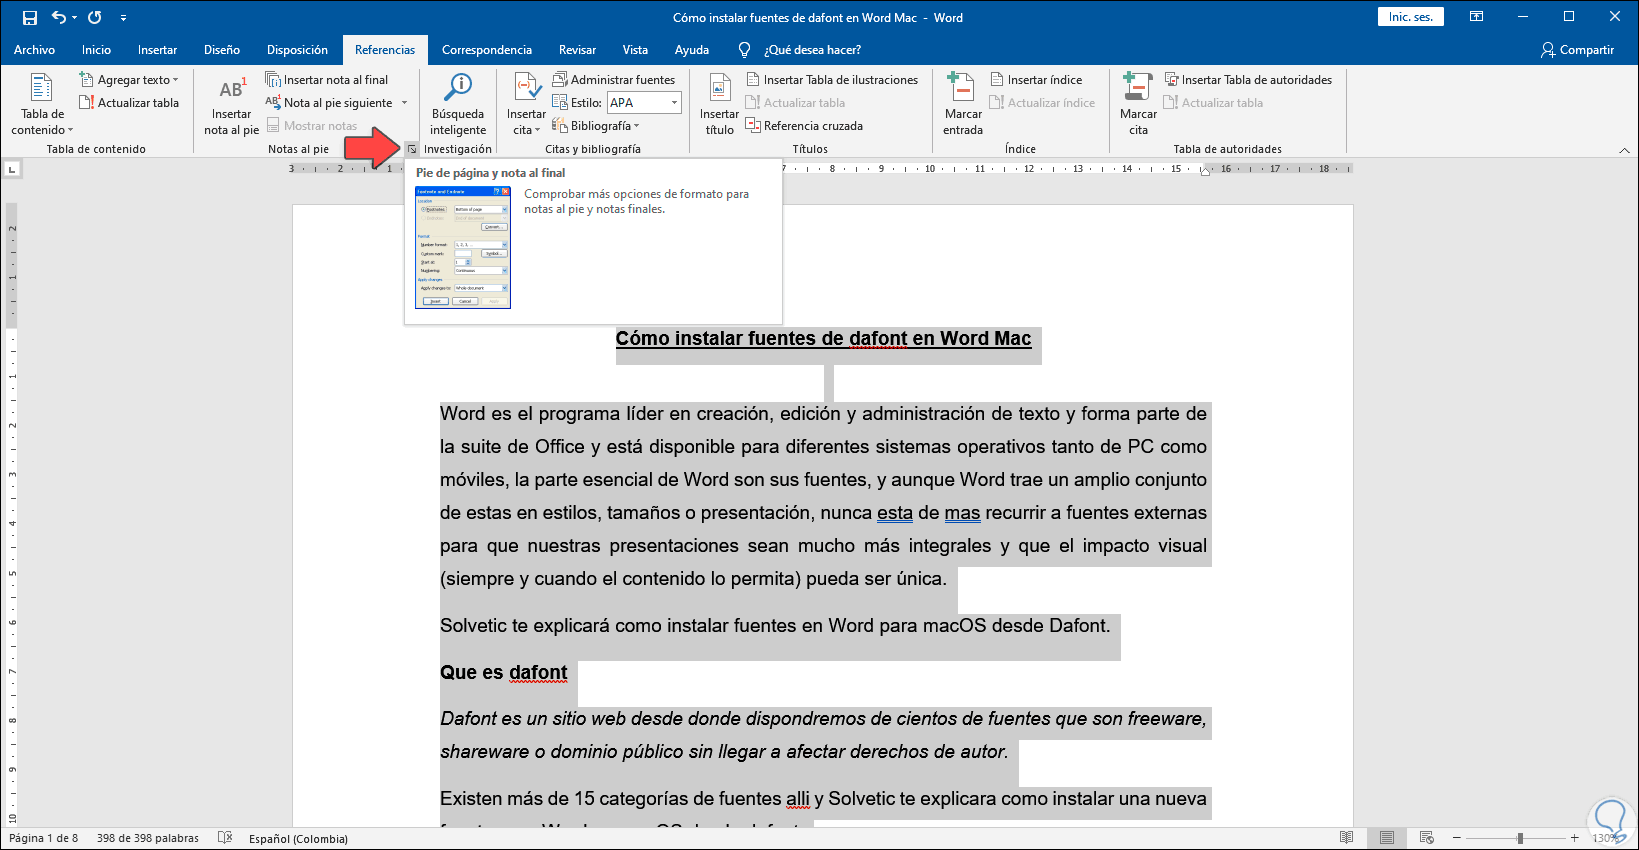This screenshot has height=850, width=1639.
Task: Click Insertar nota al final
Action: (x=327, y=80)
